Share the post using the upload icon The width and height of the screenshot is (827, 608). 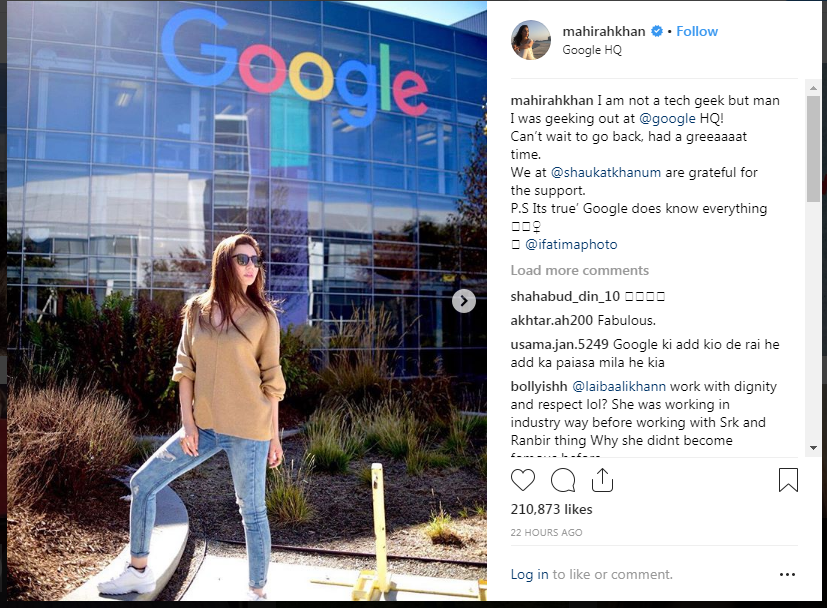click(x=602, y=480)
